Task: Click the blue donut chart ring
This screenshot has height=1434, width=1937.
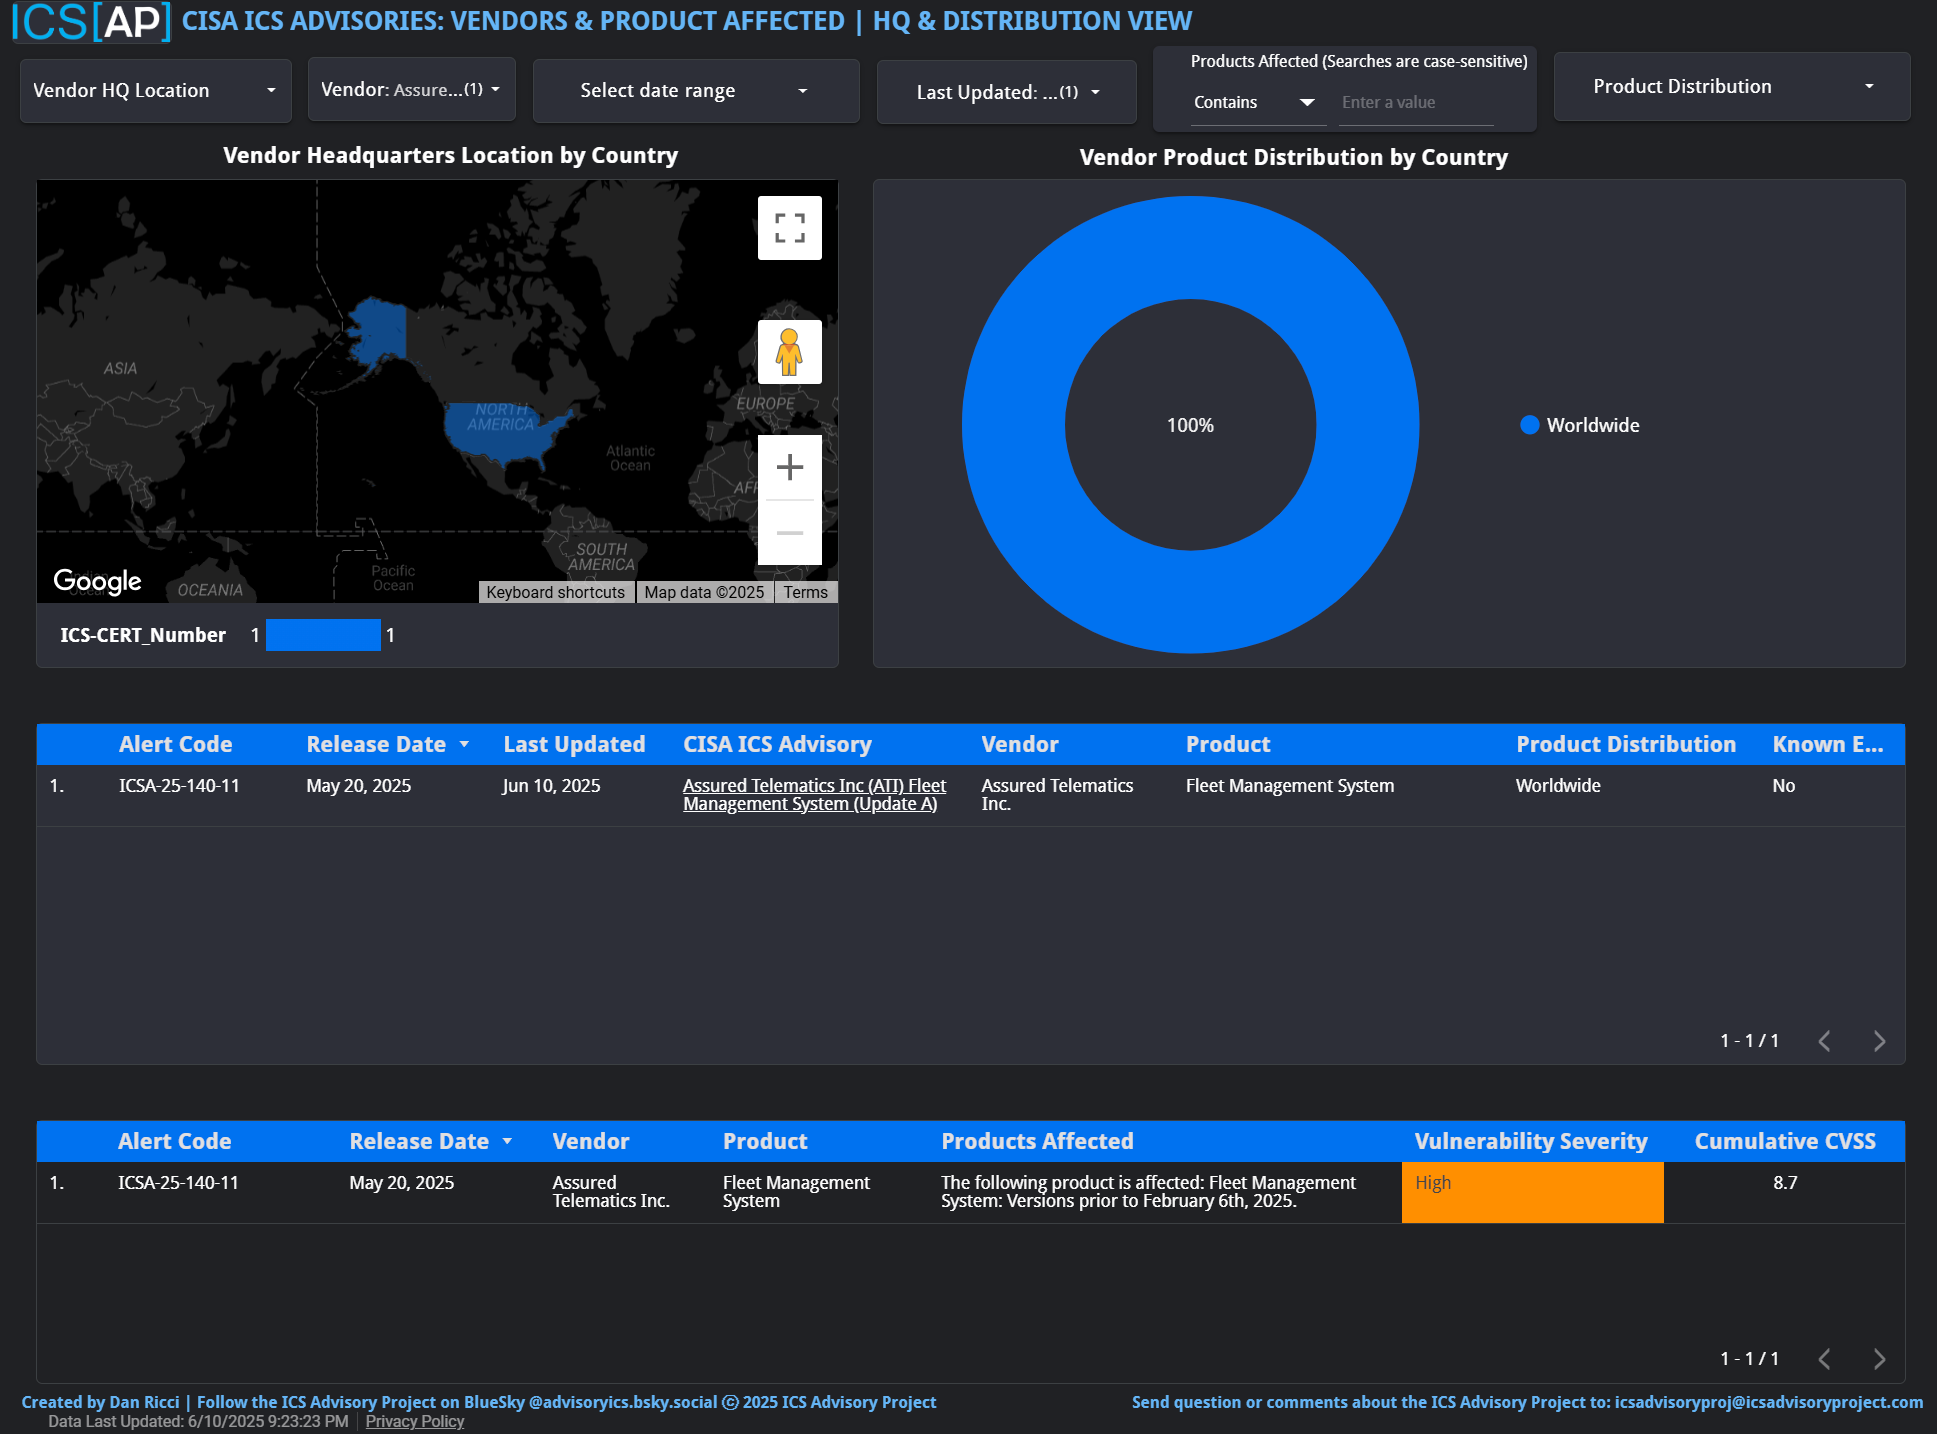Action: tap(1012, 425)
